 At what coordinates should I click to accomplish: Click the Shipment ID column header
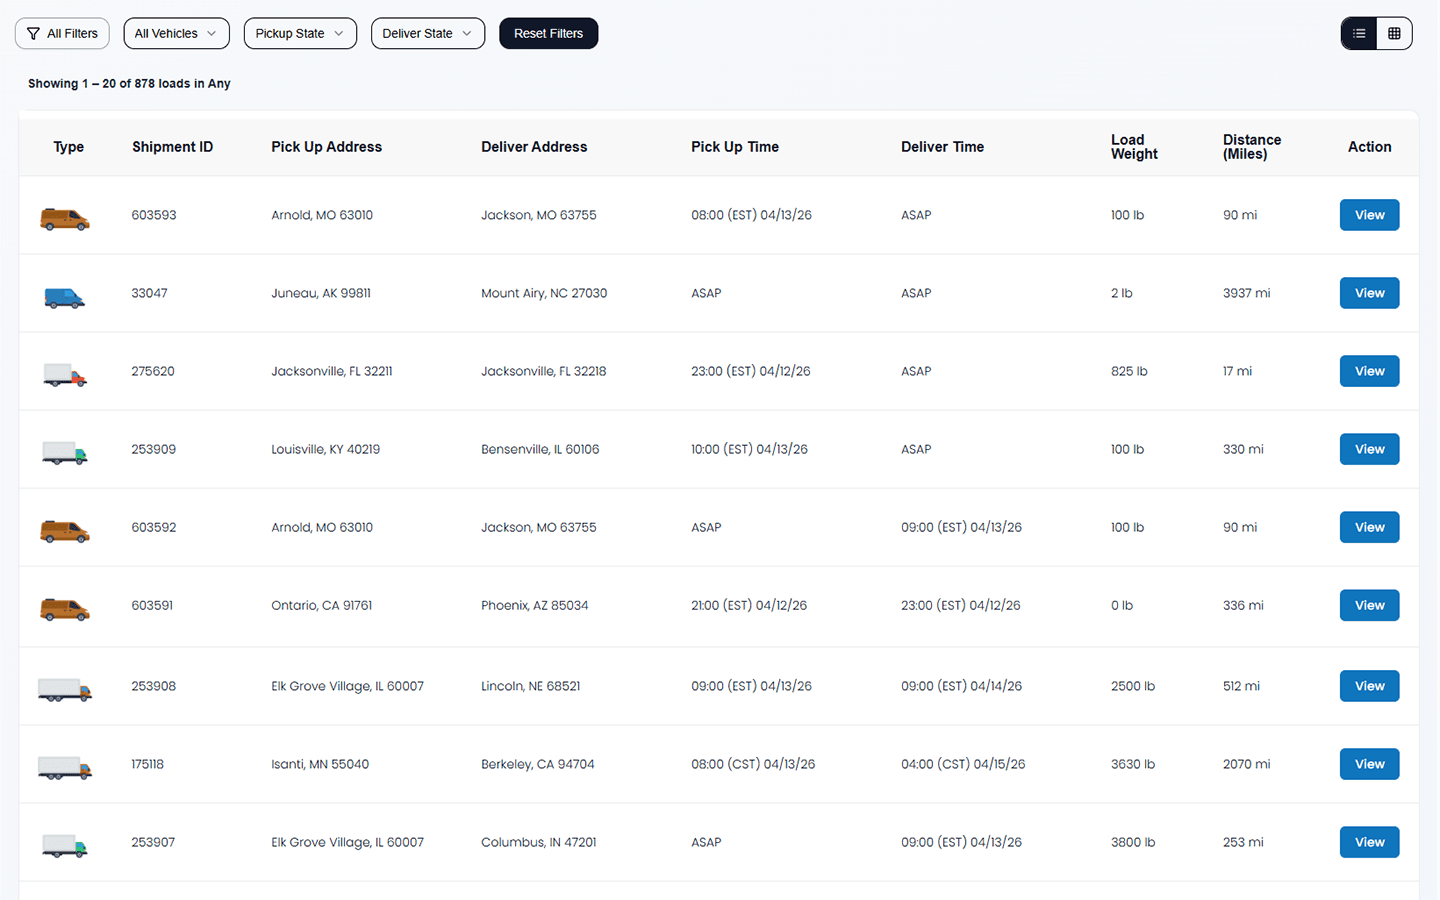172,147
